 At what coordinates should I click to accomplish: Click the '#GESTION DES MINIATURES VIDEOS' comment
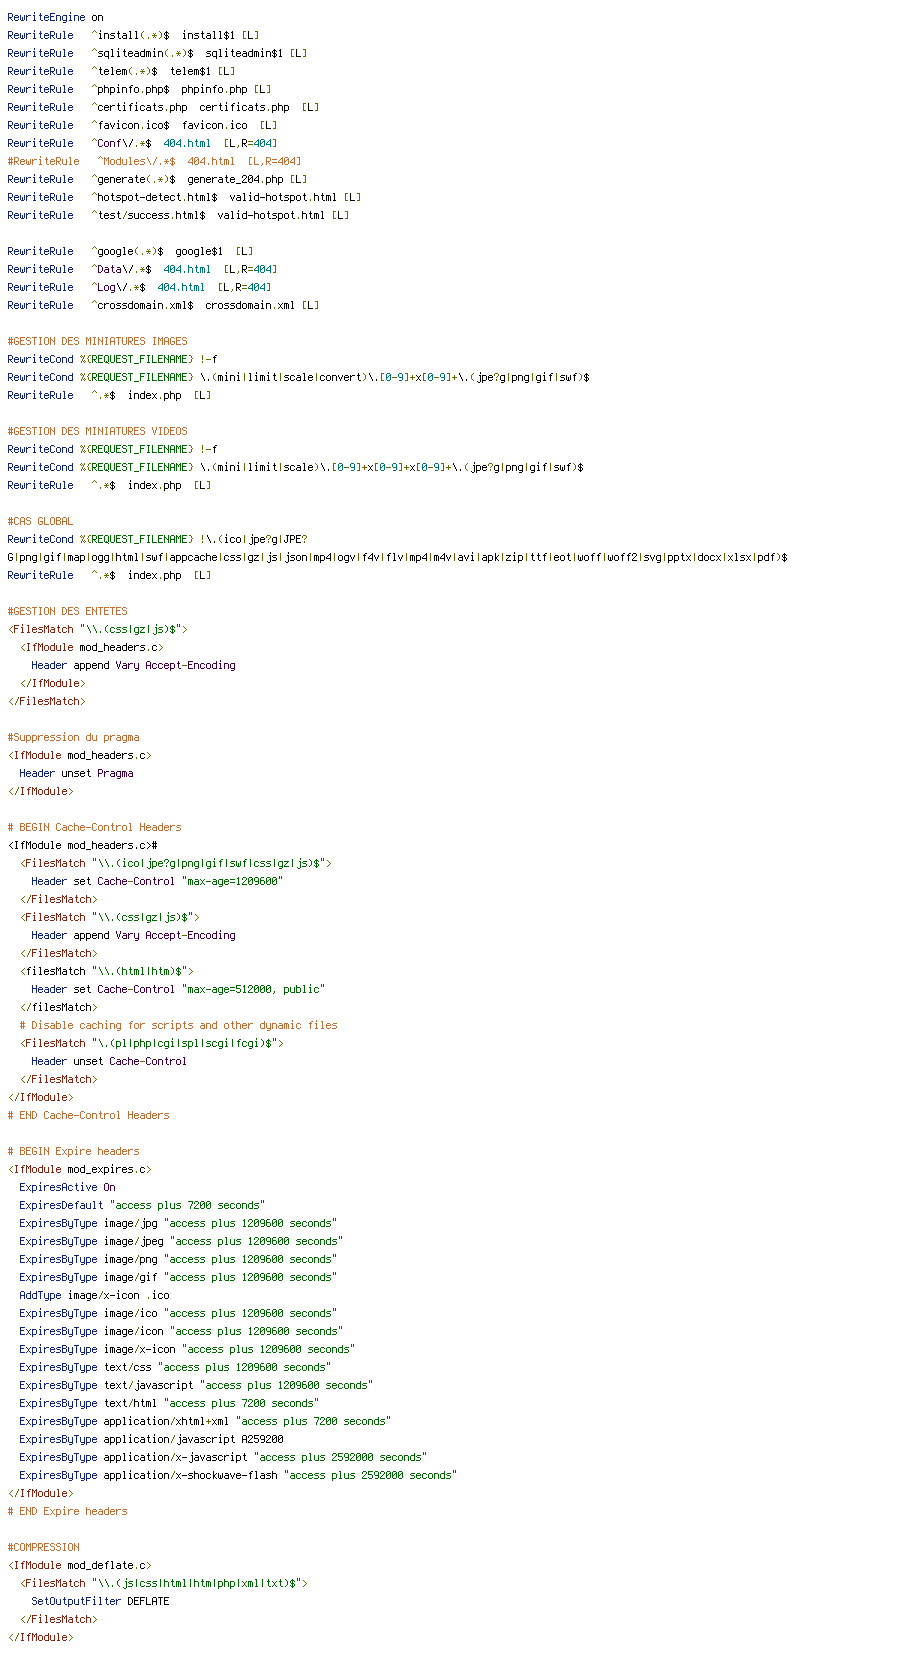point(97,431)
